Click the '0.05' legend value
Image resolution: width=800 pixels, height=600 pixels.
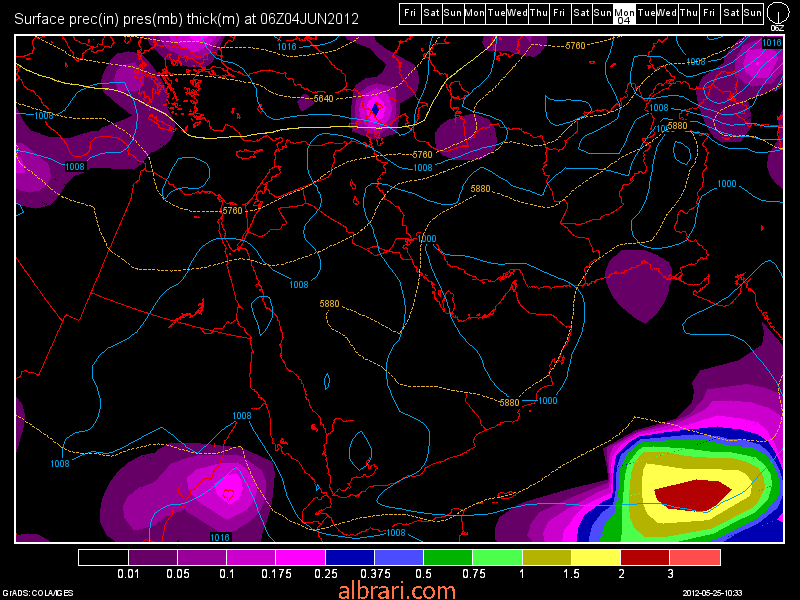point(178,574)
